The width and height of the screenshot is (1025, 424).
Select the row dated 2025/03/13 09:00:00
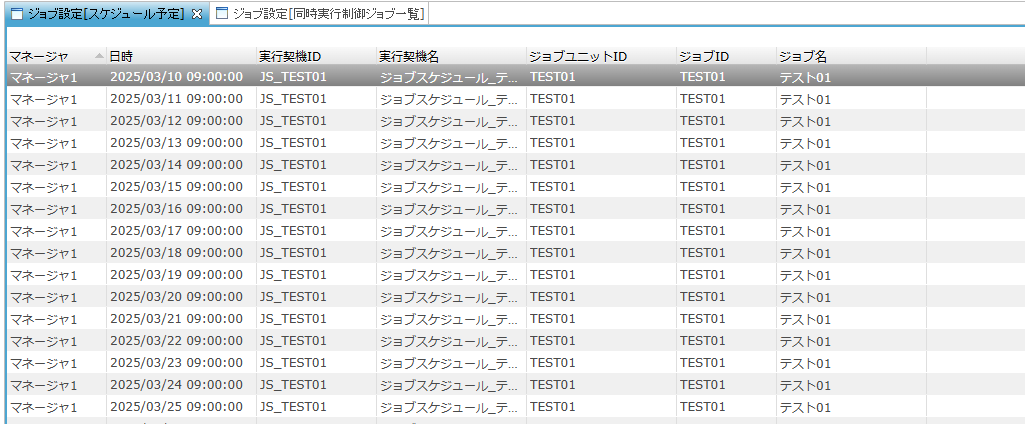pos(176,143)
